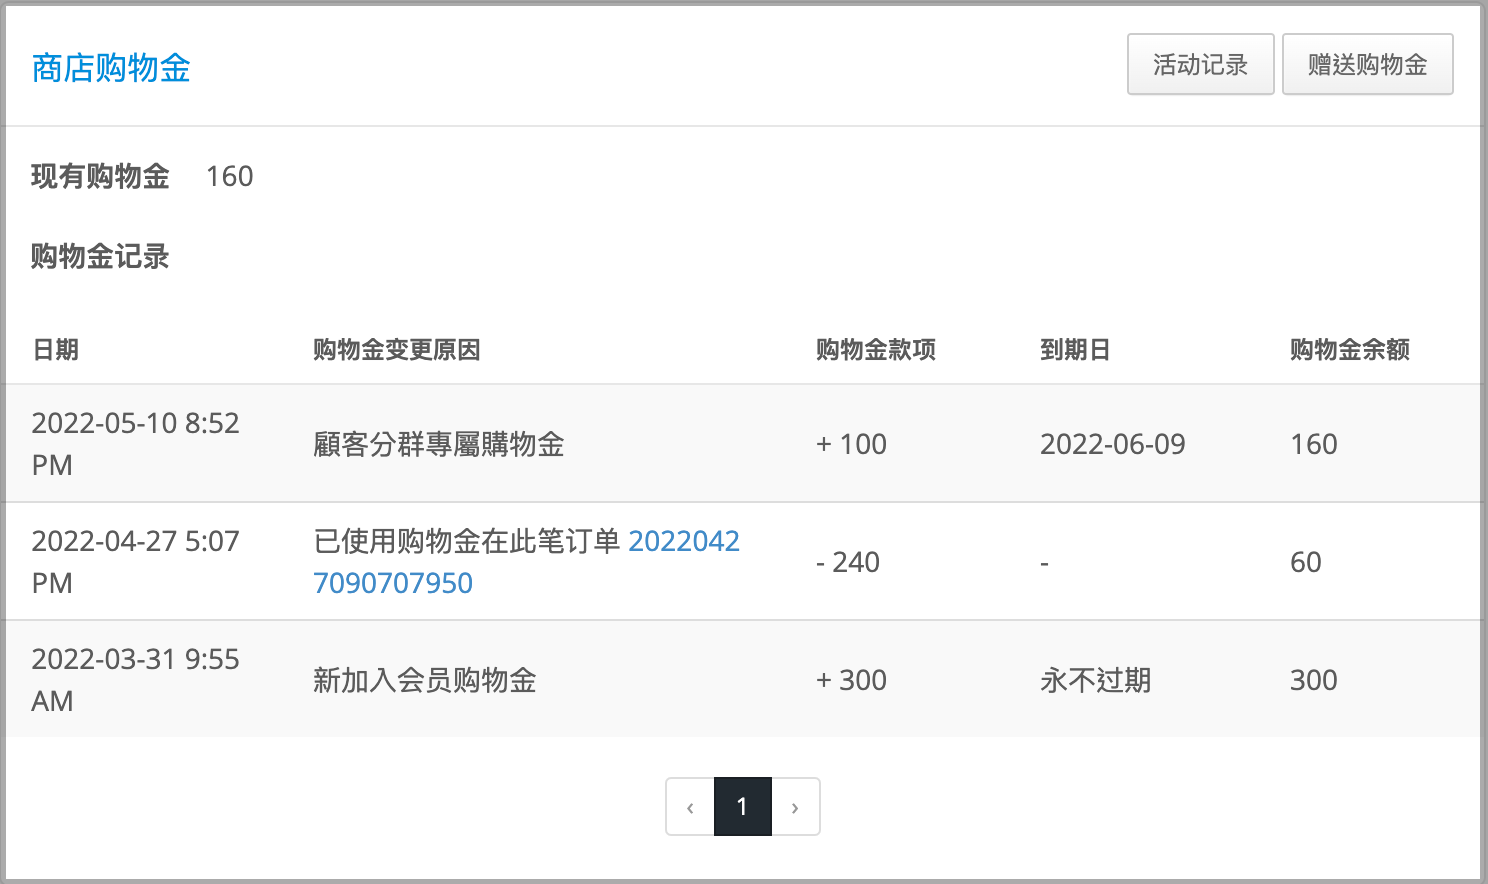Click the 现有购物金 label
1488x884 pixels.
click(x=100, y=176)
